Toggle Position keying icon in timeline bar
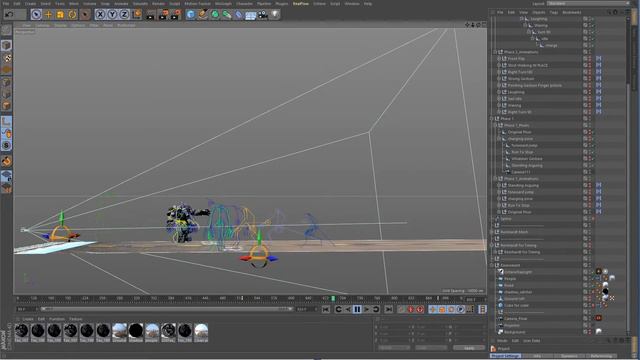Screen dimensions: 640x360 click(x=433, y=309)
